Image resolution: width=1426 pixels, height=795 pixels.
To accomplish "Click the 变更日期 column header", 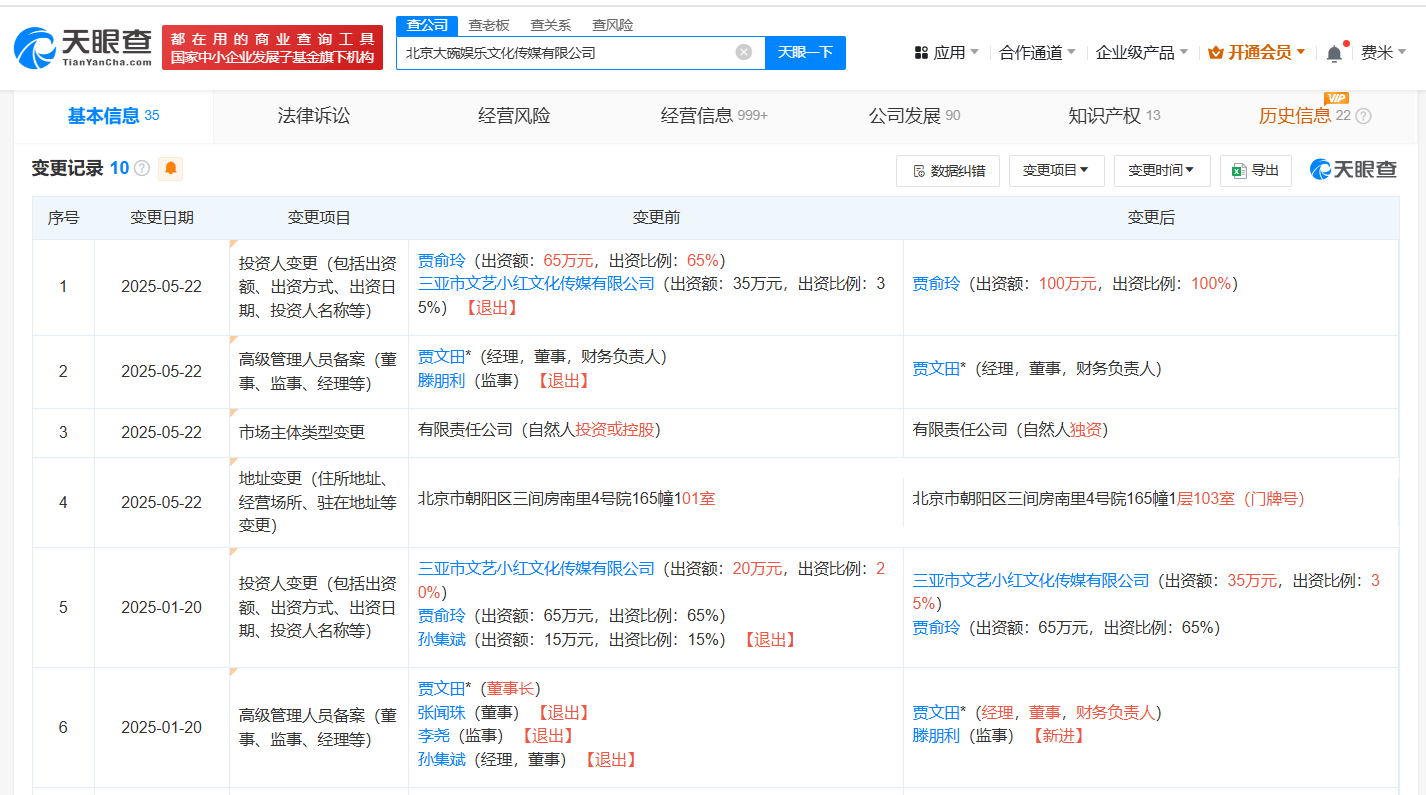I will point(162,217).
